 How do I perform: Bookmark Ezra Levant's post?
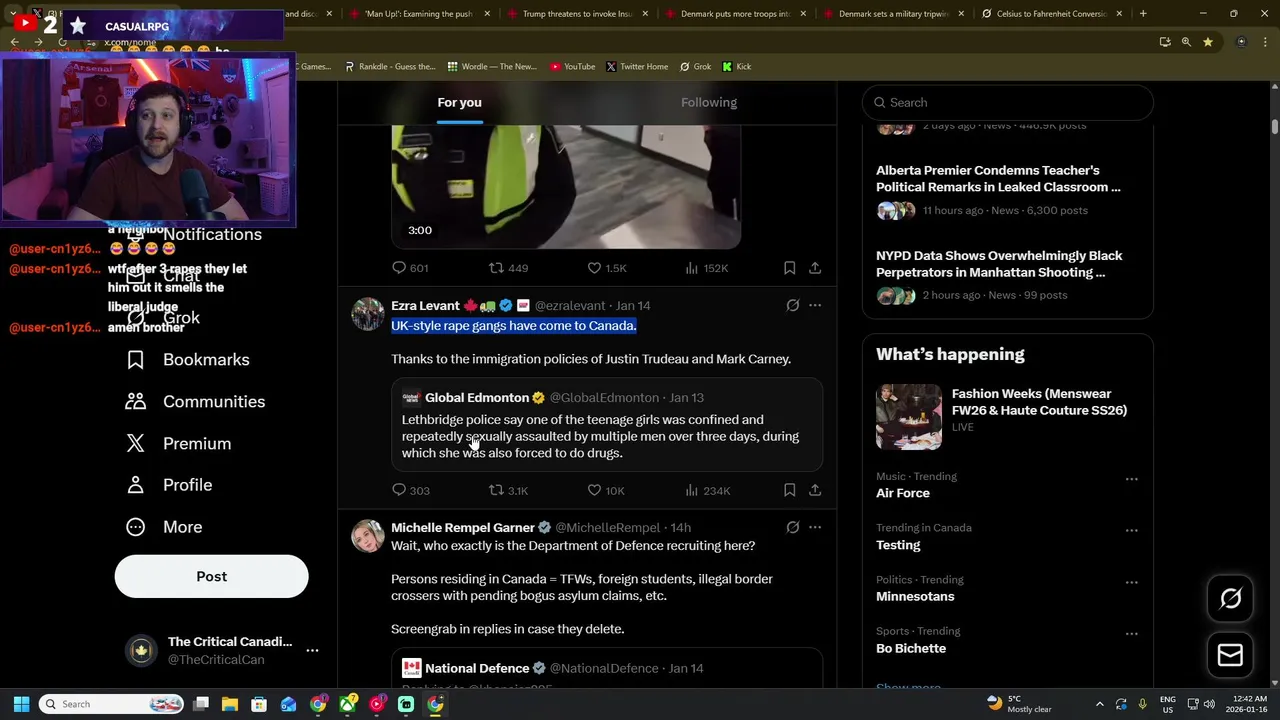pyautogui.click(x=789, y=490)
